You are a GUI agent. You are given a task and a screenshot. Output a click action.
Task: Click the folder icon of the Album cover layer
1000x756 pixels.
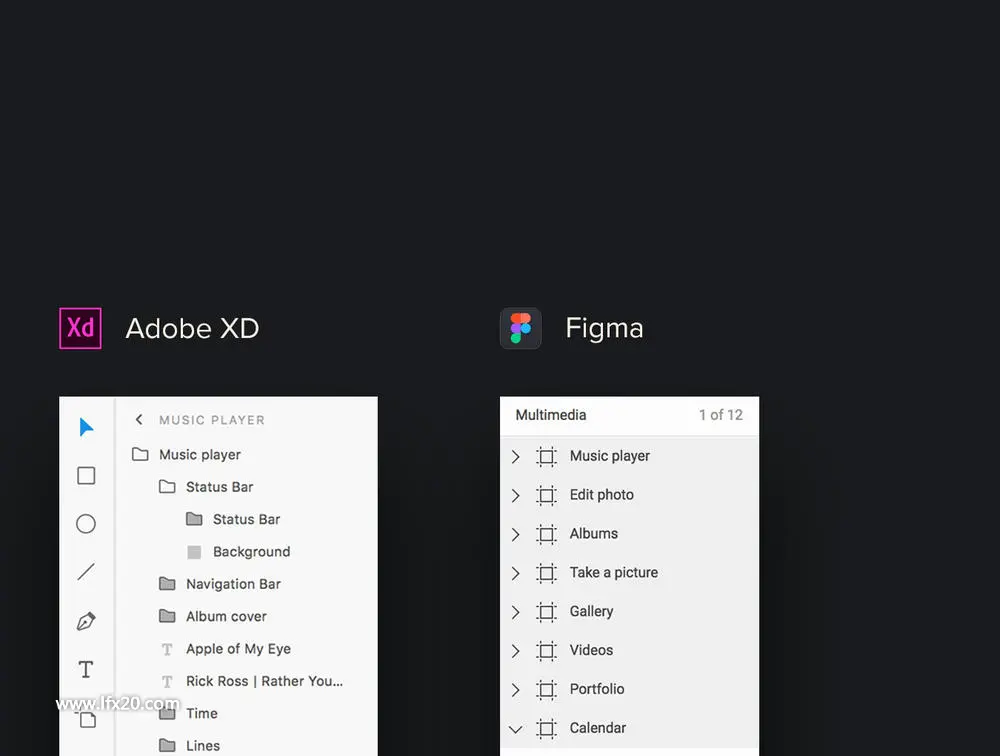click(167, 616)
